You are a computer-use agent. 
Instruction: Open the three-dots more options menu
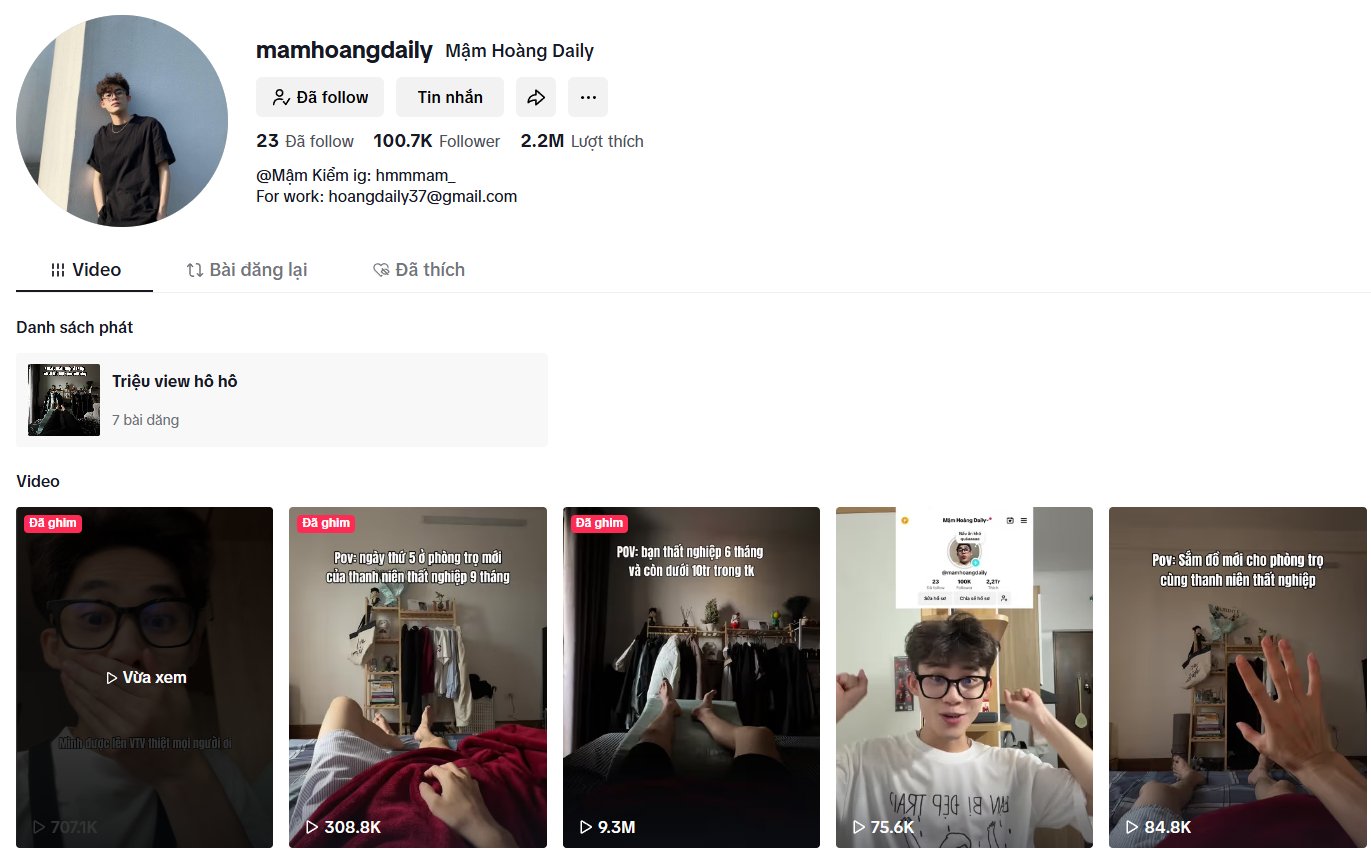coord(588,97)
